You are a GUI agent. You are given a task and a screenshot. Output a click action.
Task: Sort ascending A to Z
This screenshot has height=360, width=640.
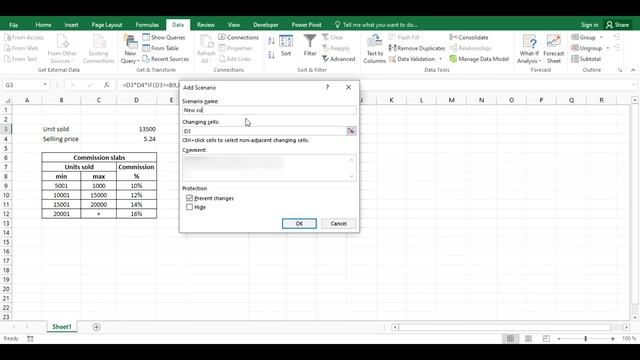(271, 41)
